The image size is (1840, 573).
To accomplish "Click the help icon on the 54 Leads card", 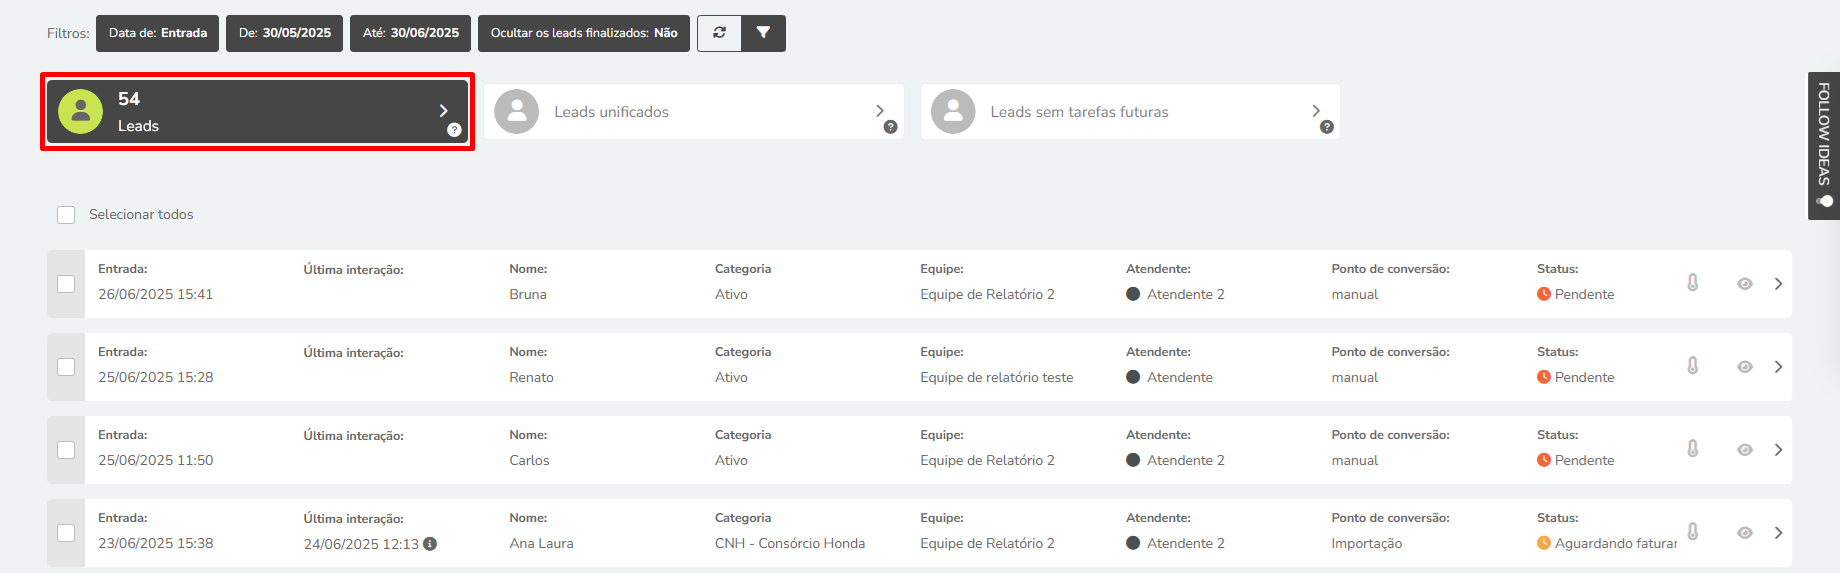I will 454,130.
